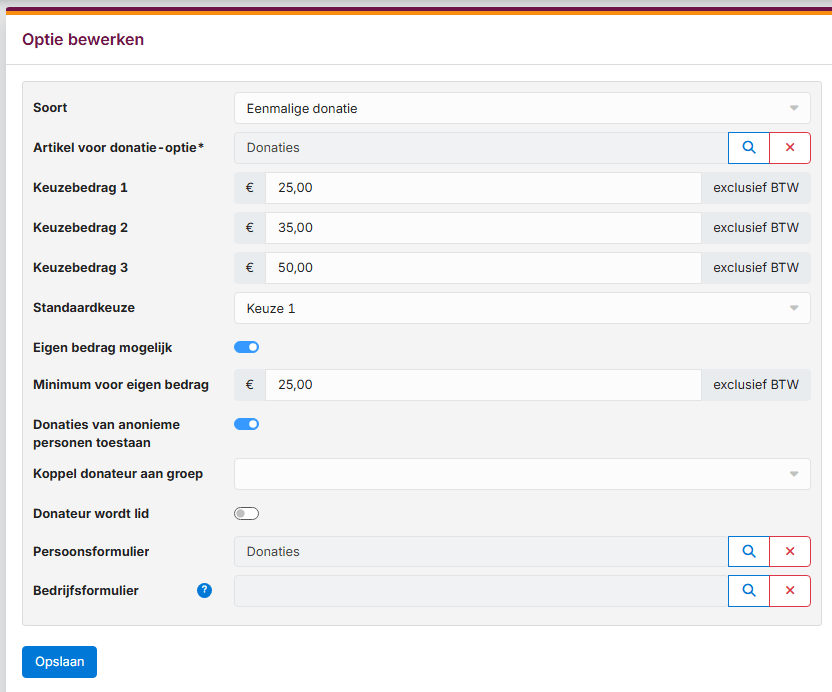This screenshot has width=832, height=692.
Task: Clear the Artikel voor donatie-optie field
Action: (x=790, y=148)
